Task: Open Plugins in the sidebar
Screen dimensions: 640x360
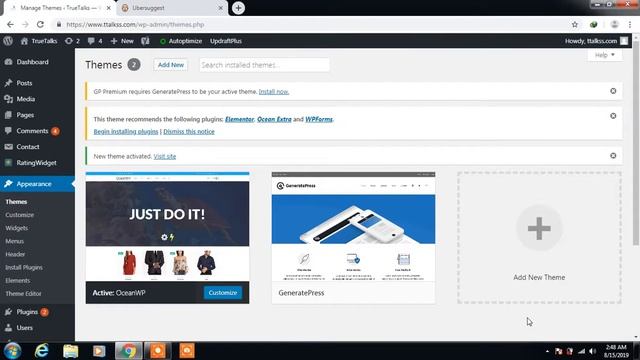Action: click(27, 312)
